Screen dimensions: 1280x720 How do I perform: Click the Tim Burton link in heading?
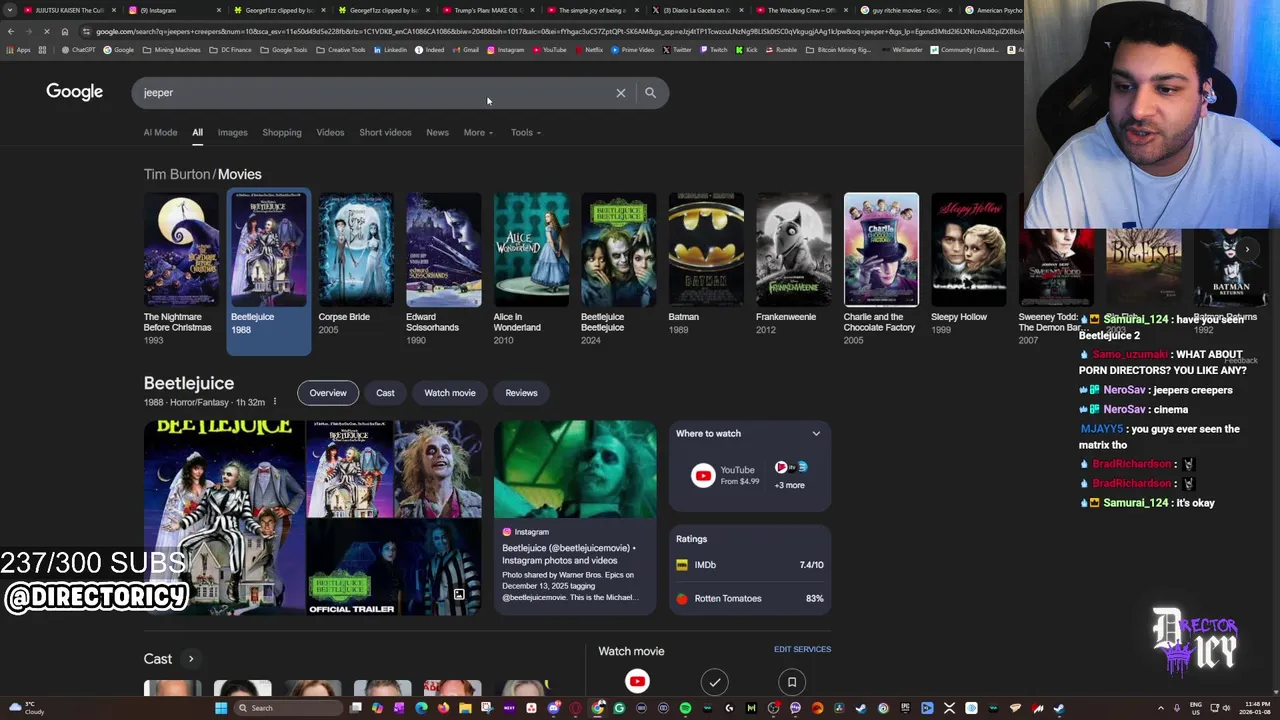click(x=177, y=174)
